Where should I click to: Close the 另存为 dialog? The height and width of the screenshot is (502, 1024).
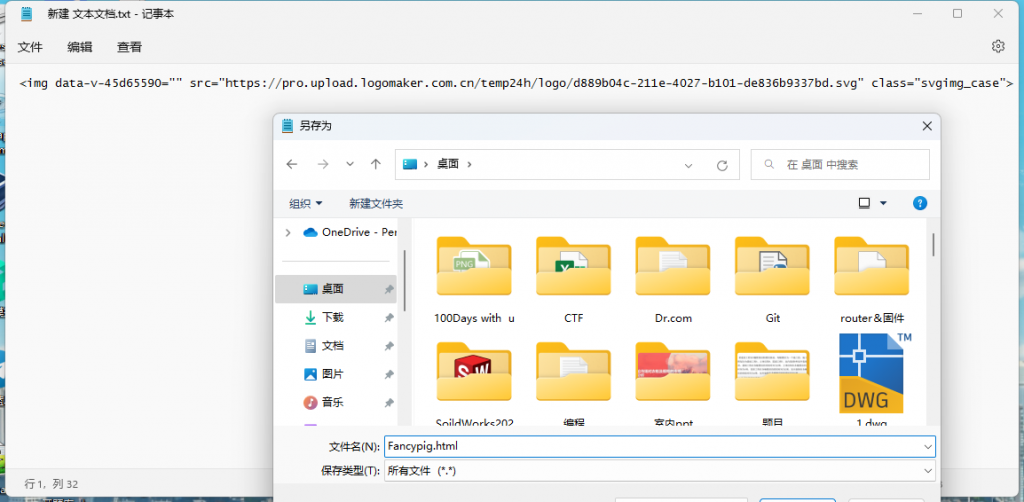coord(927,127)
